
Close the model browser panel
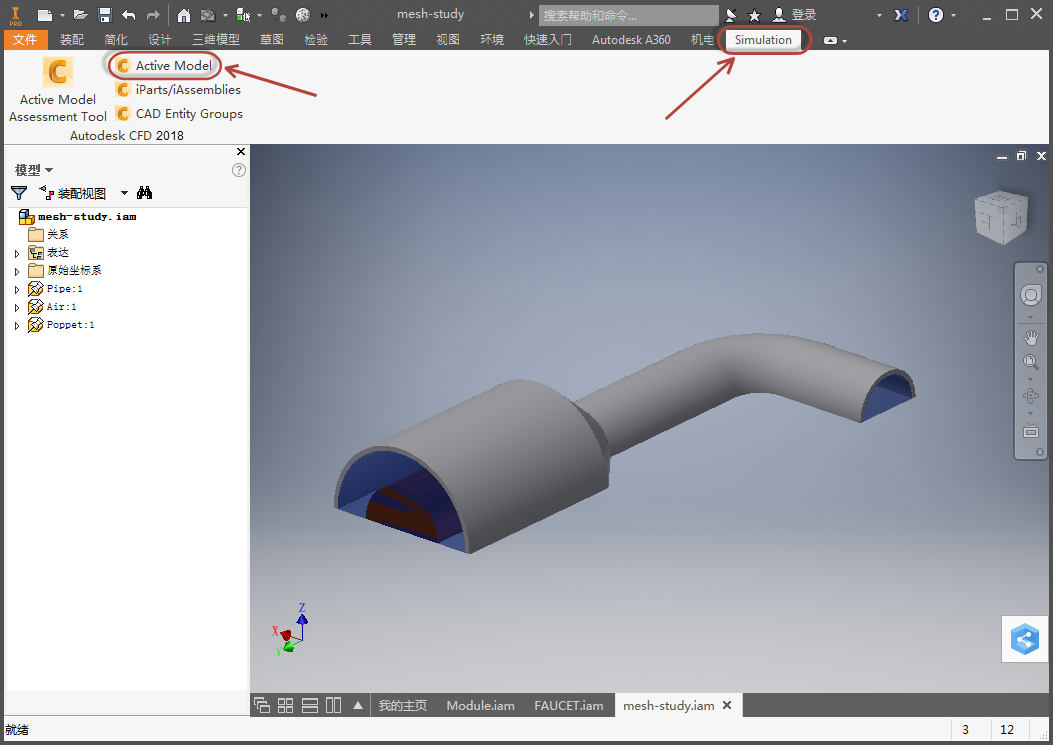click(x=241, y=152)
